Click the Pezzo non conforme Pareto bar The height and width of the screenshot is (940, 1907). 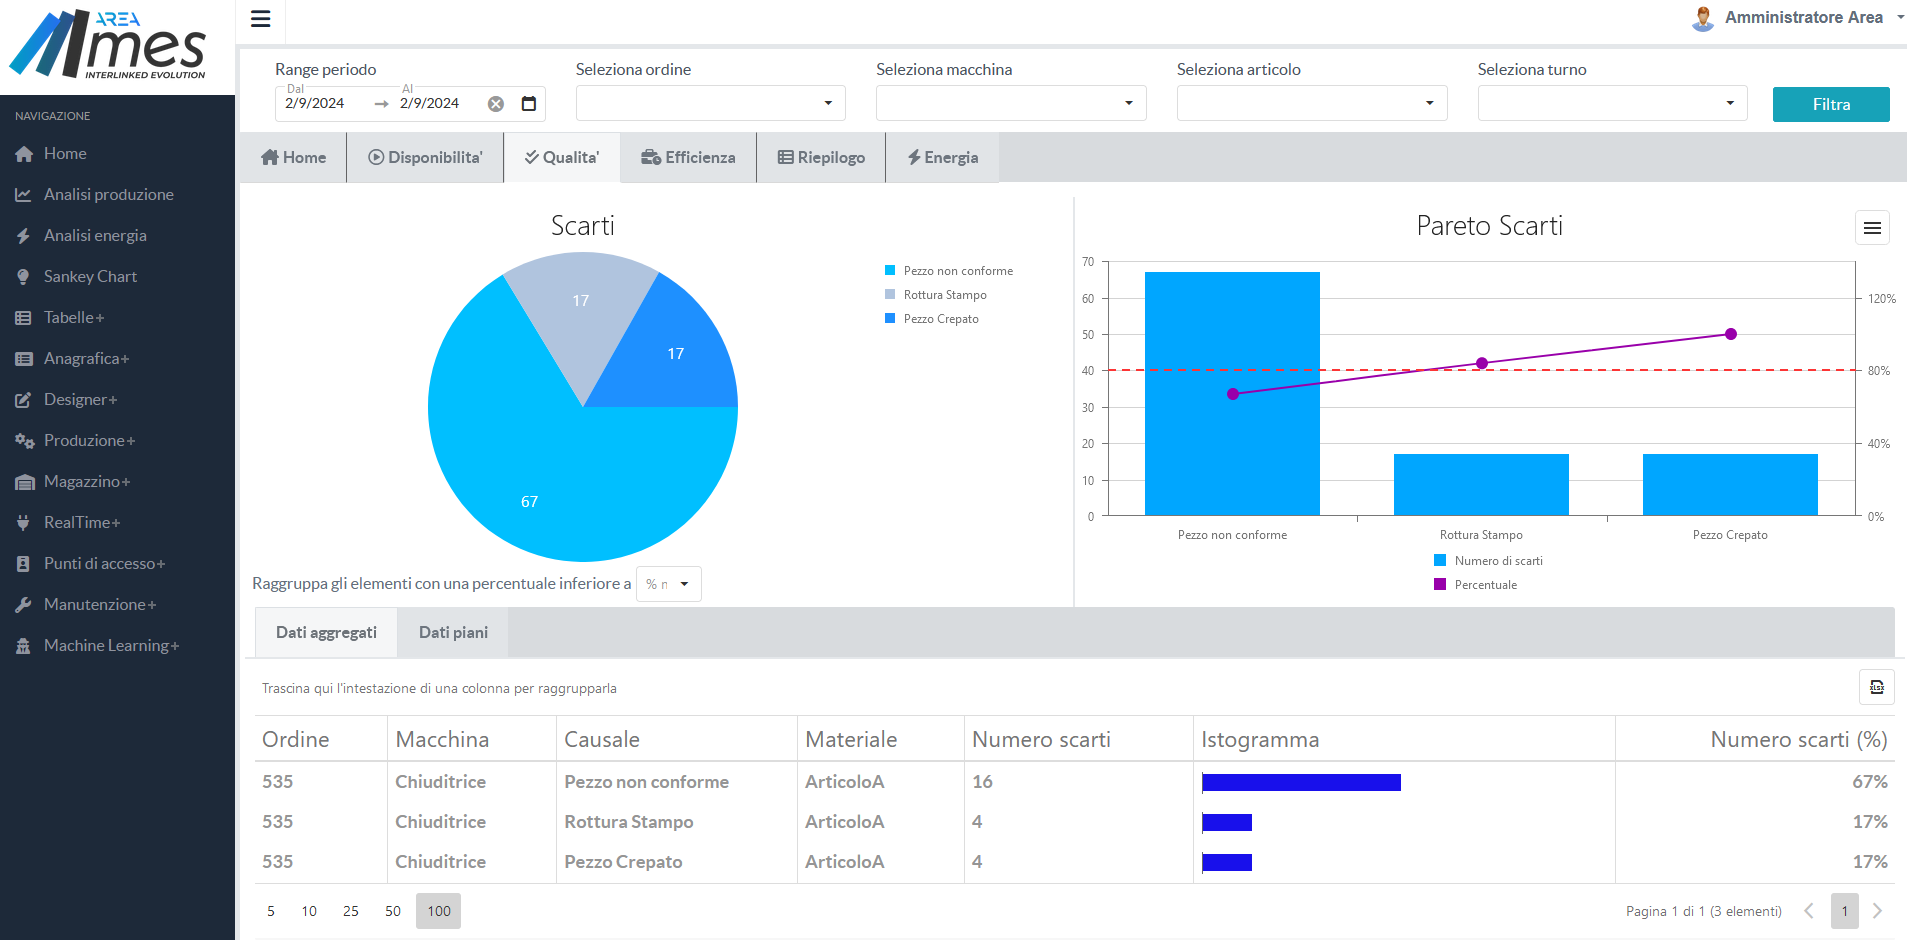[1232, 394]
